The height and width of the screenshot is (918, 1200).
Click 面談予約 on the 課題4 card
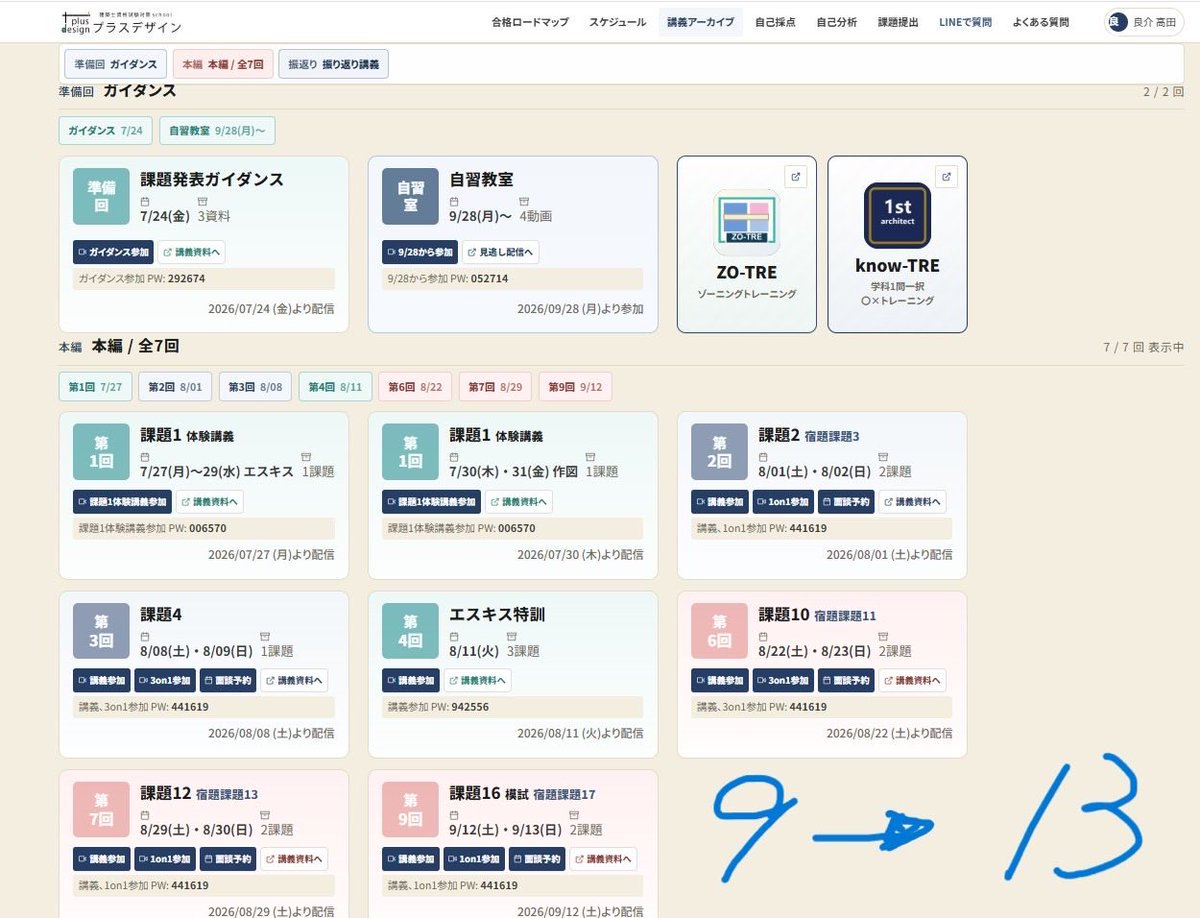(x=228, y=680)
